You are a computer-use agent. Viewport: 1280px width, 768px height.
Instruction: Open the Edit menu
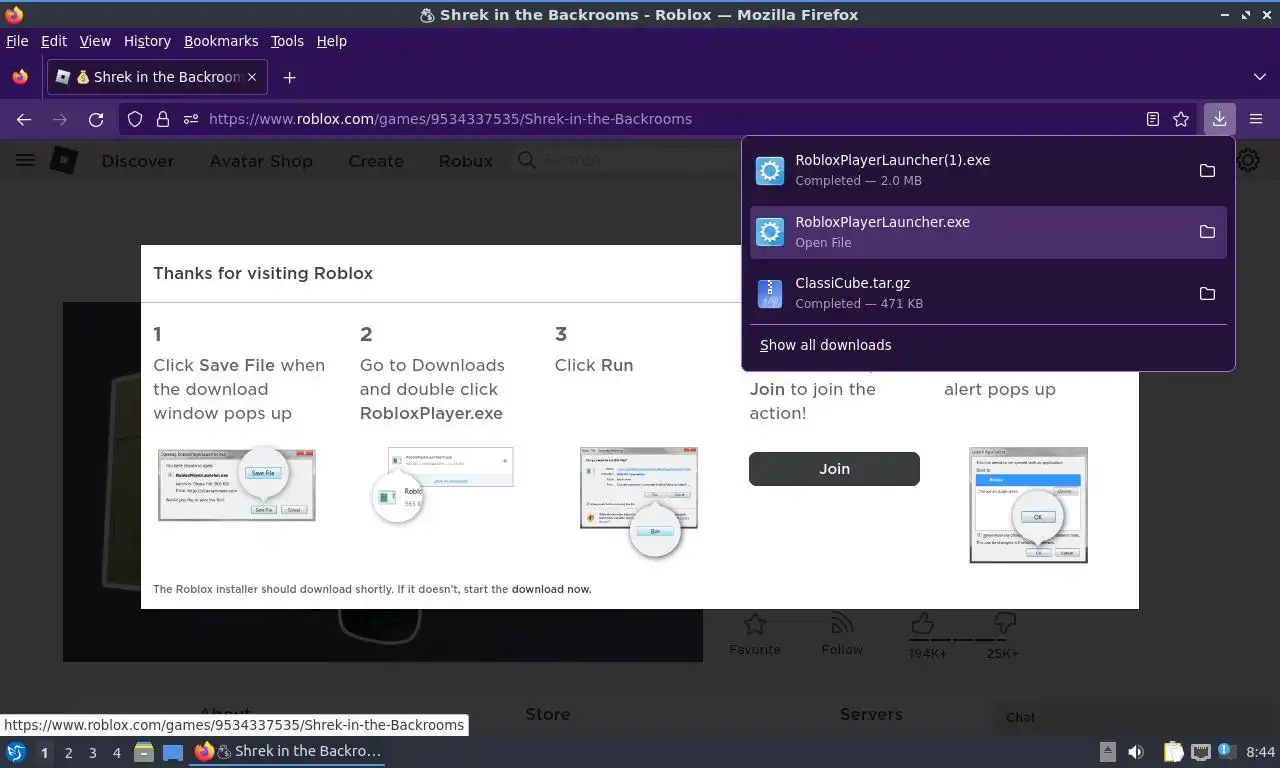point(54,41)
